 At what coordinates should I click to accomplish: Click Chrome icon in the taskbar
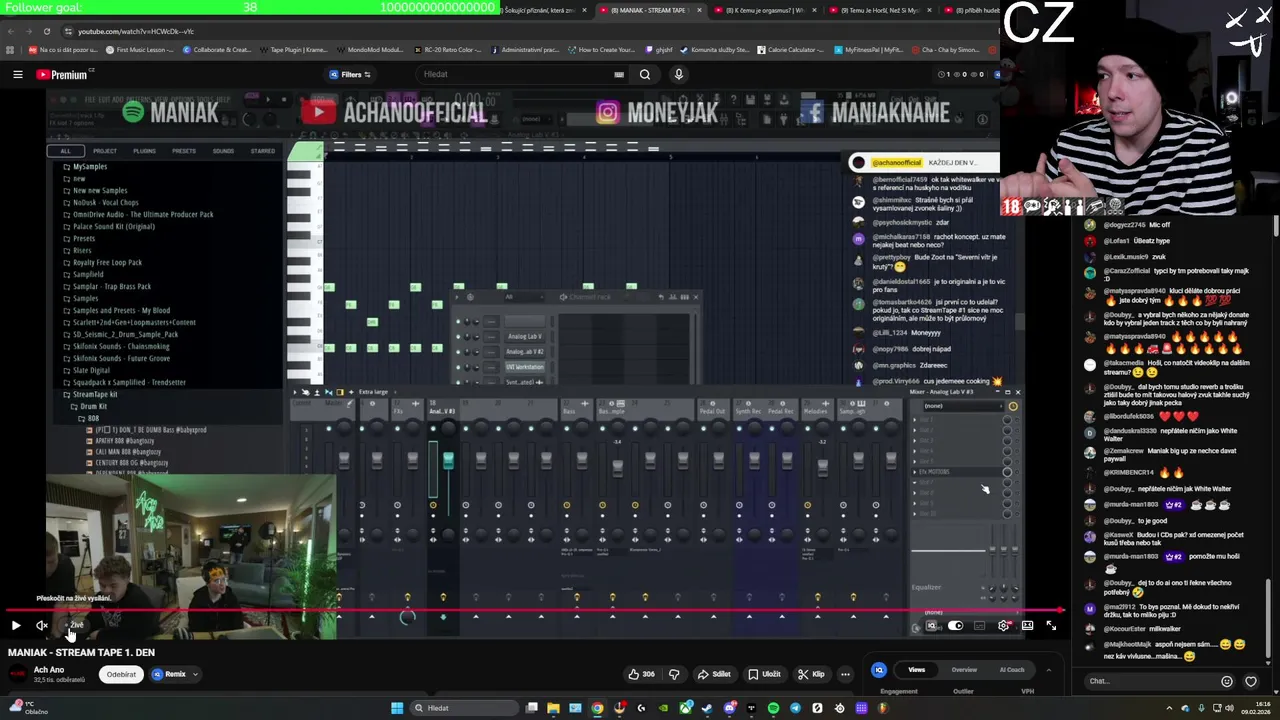(597, 708)
